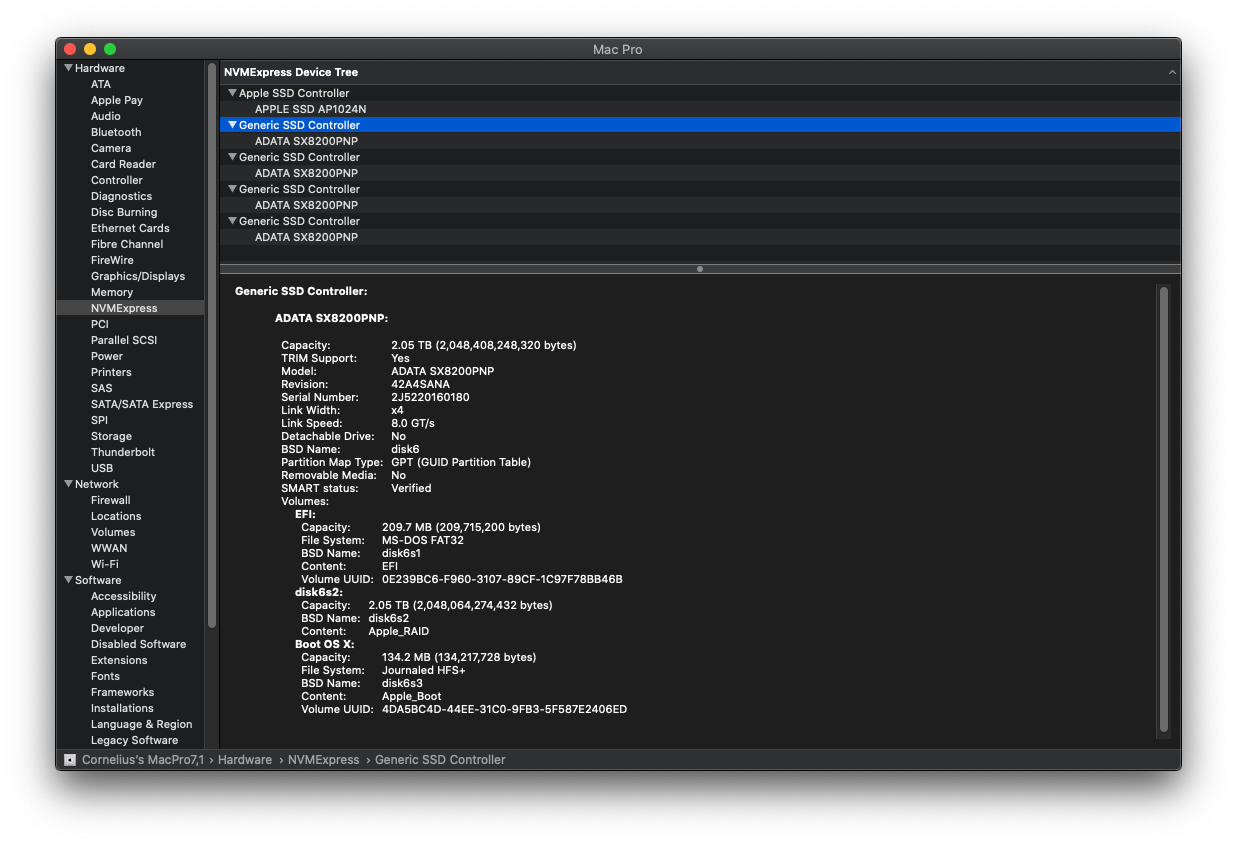Select Parallel SCSI category
Image resolution: width=1237 pixels, height=844 pixels.
click(124, 340)
